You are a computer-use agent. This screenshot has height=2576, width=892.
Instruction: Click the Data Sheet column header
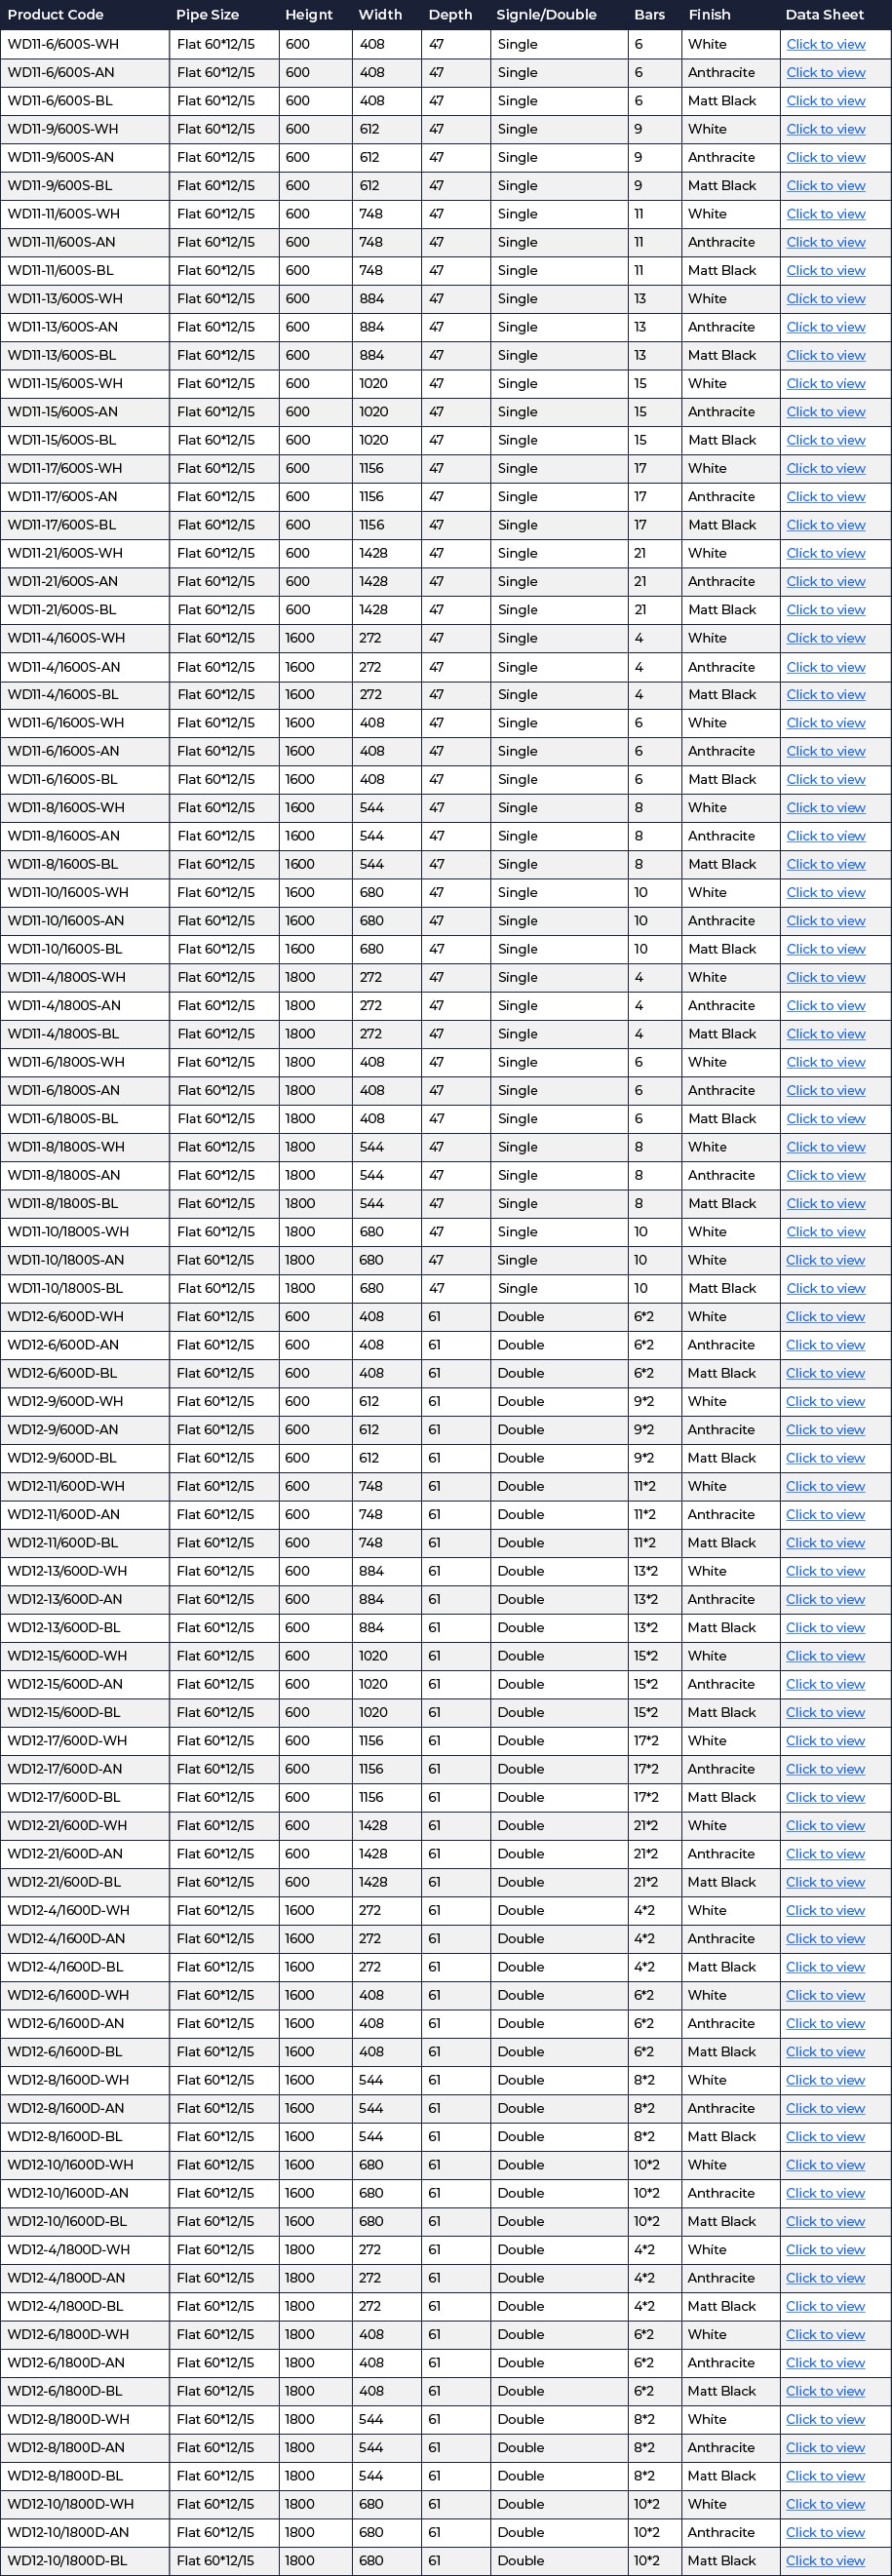click(x=824, y=15)
